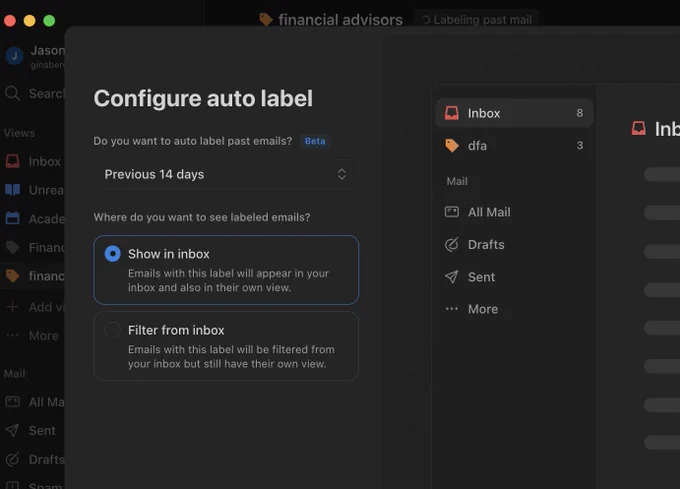The image size is (680, 489).
Task: Open the sidebar Inbox view
Action: tap(33, 162)
